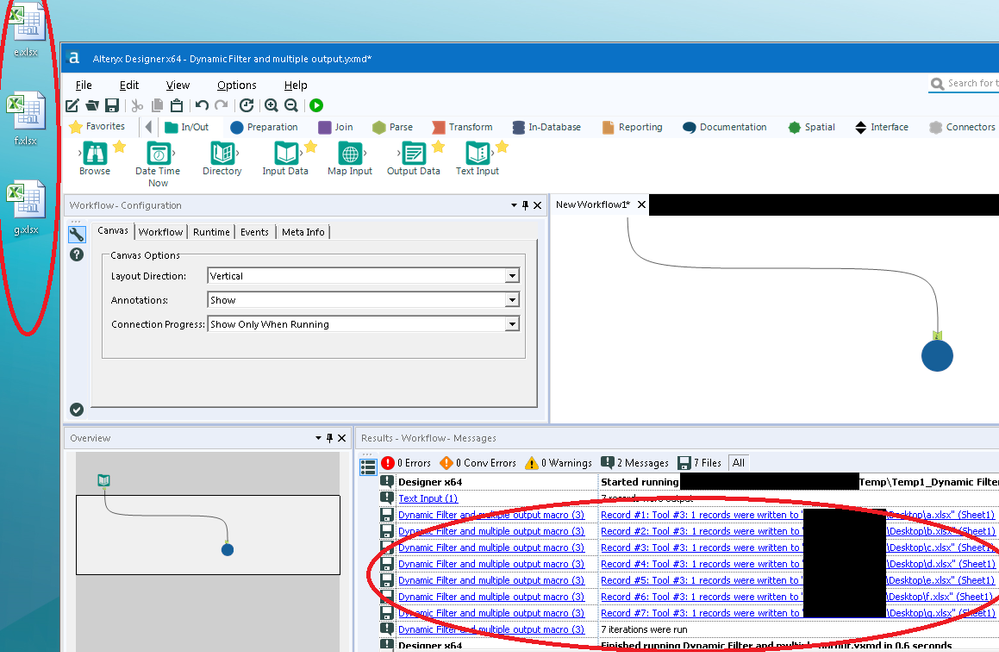Select the Output Data tool
The image size is (999, 652).
pos(413,159)
